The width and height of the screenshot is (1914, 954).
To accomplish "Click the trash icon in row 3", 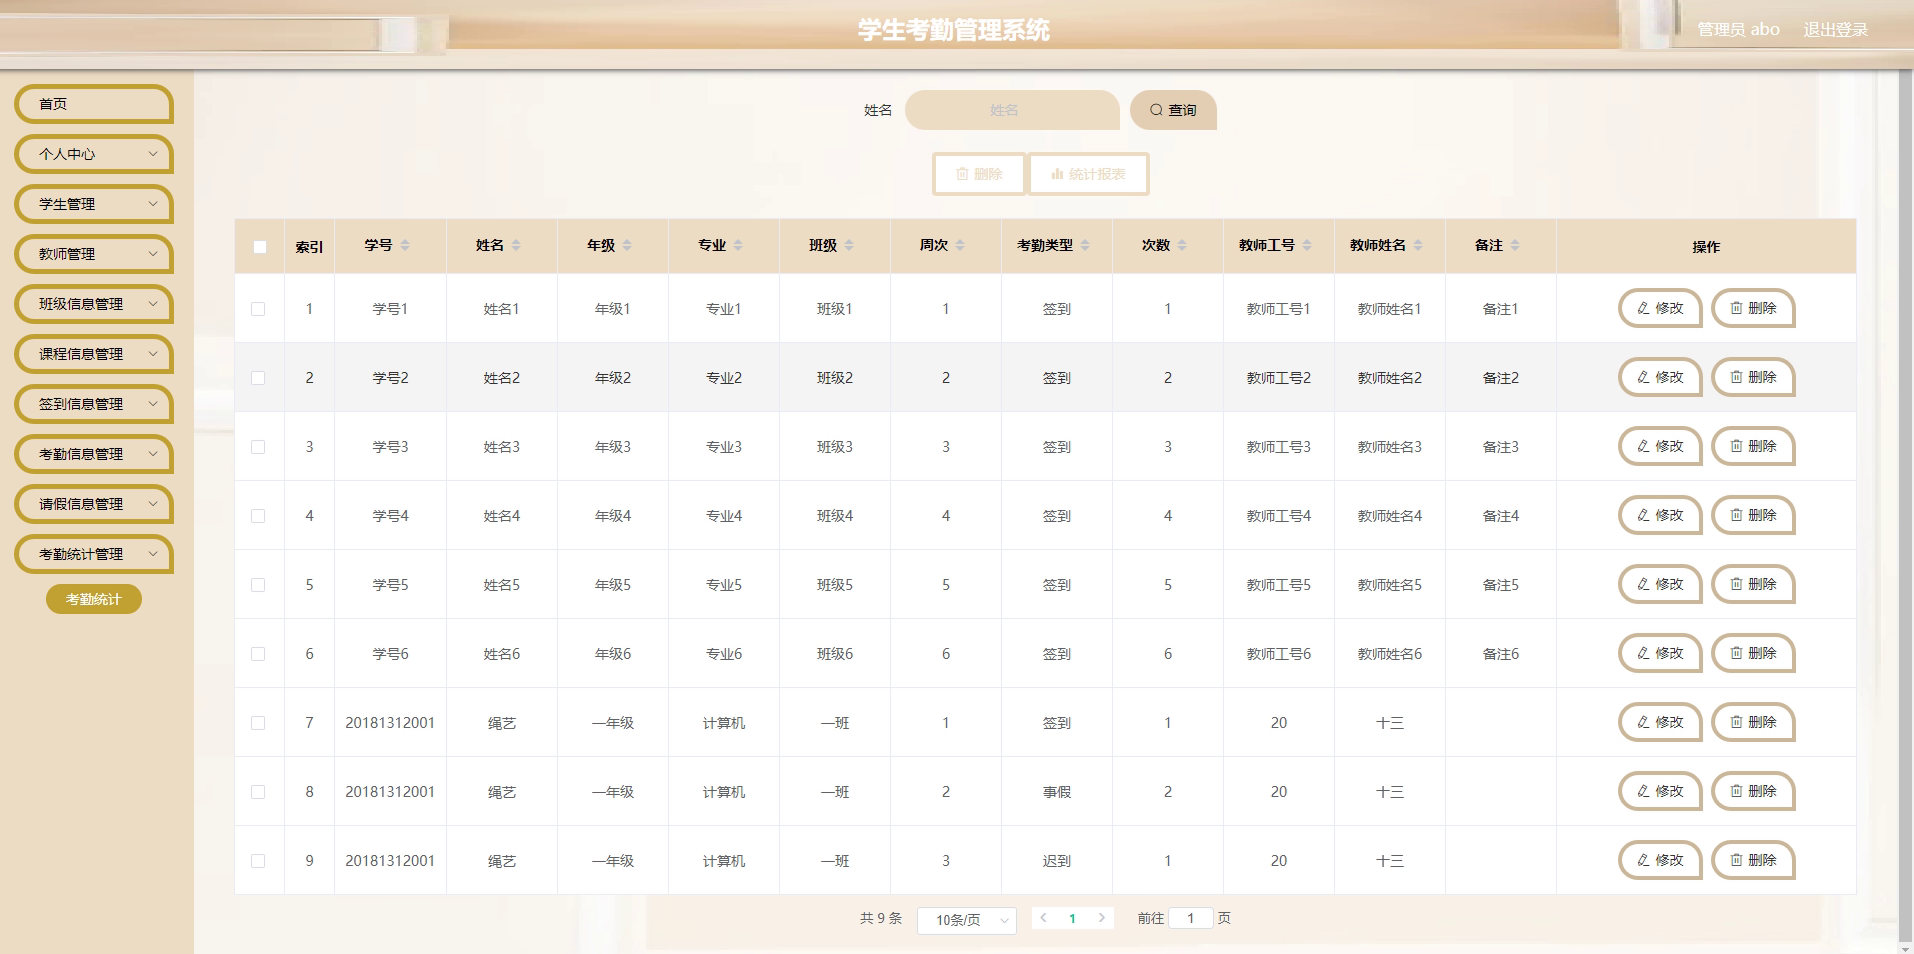I will pyautogui.click(x=1737, y=446).
